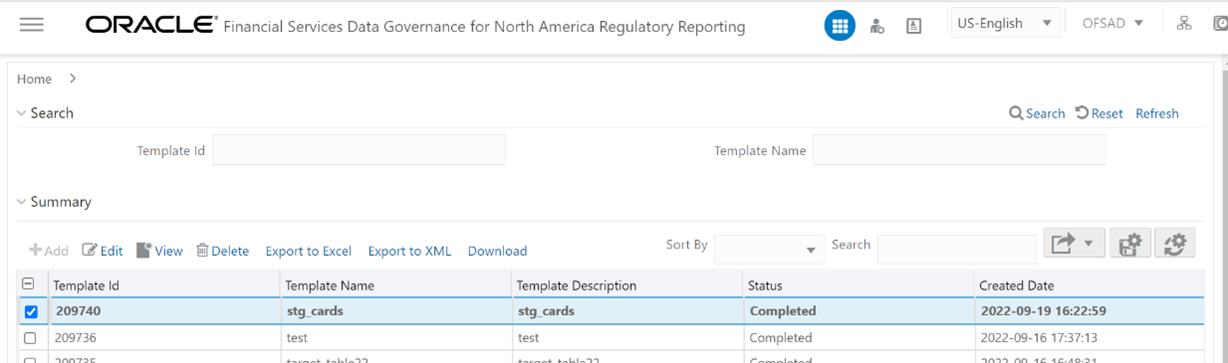Click Delete in the summary toolbar
Screen dimensions: 1228x363
222,251
